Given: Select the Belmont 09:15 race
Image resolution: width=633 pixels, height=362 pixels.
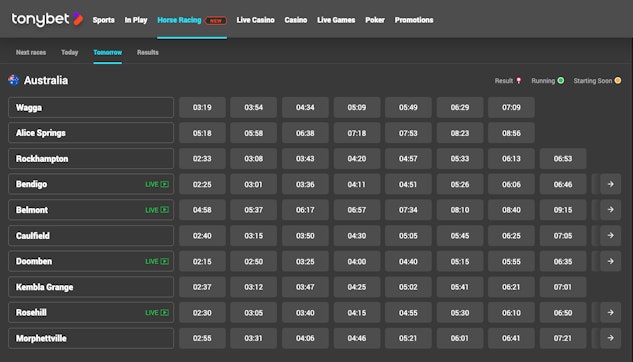Looking at the screenshot, I should click(563, 210).
